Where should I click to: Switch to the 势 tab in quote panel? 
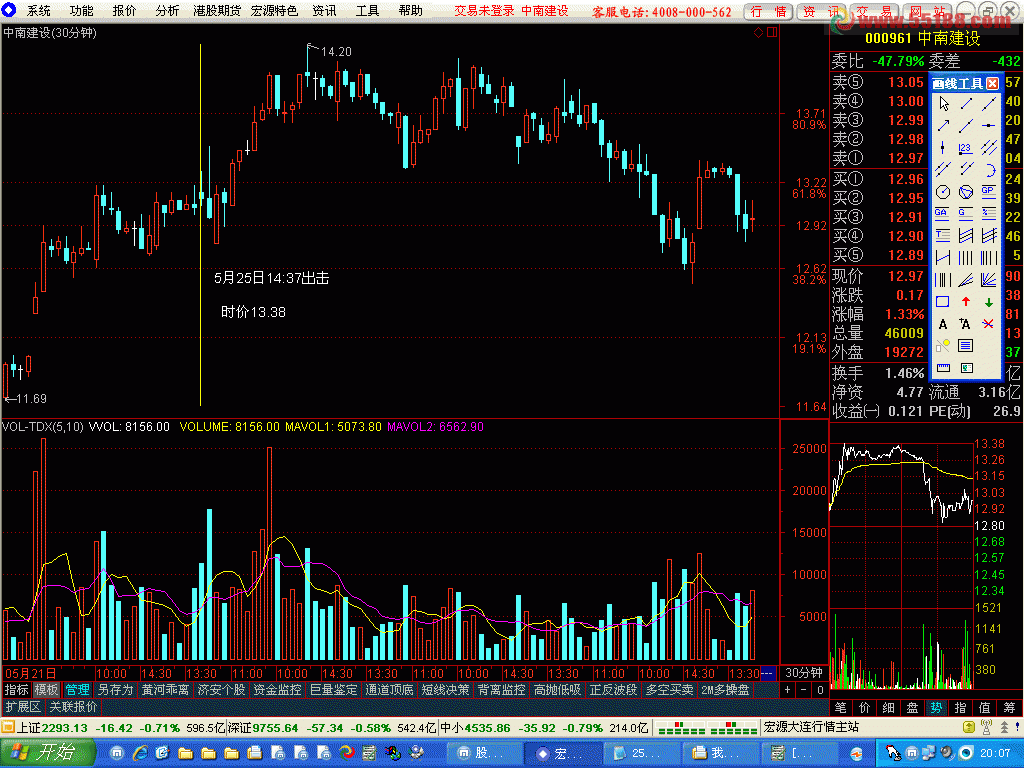coord(936,707)
